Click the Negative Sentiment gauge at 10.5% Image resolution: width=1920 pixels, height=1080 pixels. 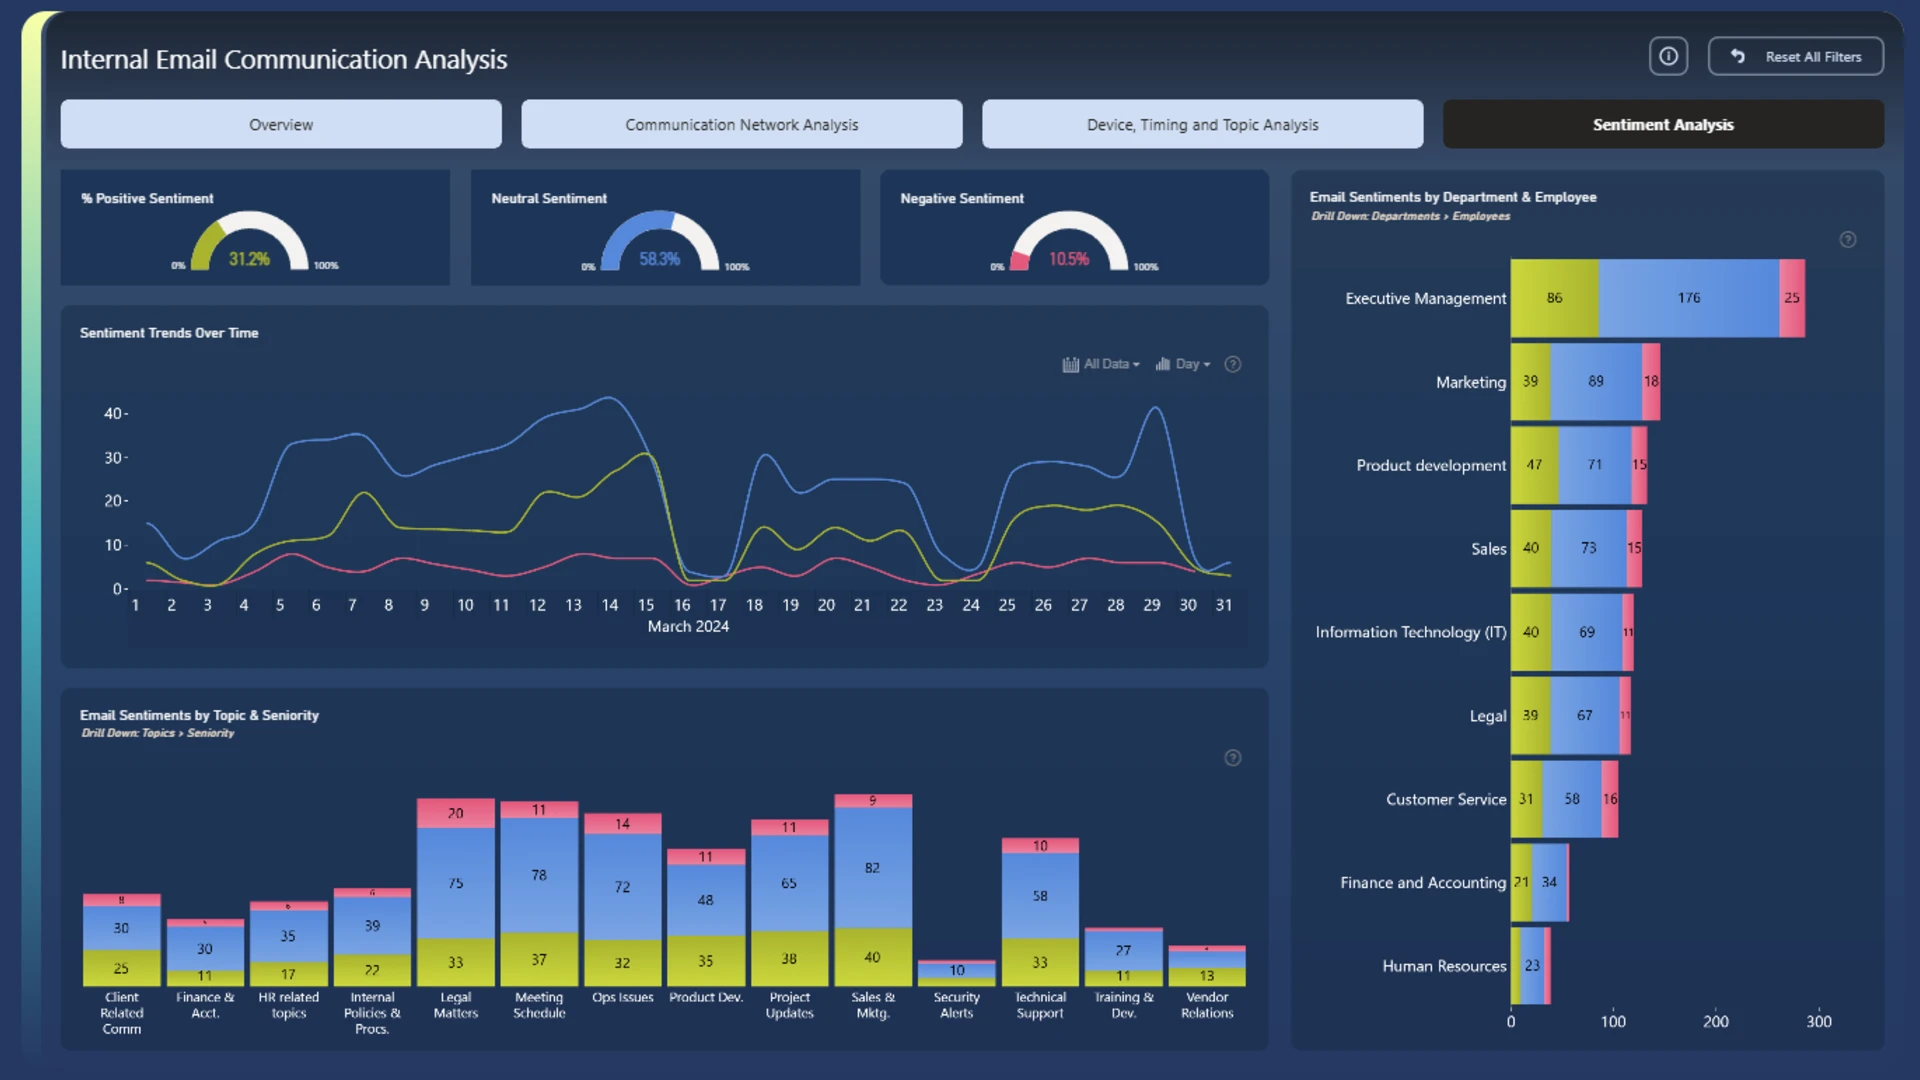[x=1069, y=241]
